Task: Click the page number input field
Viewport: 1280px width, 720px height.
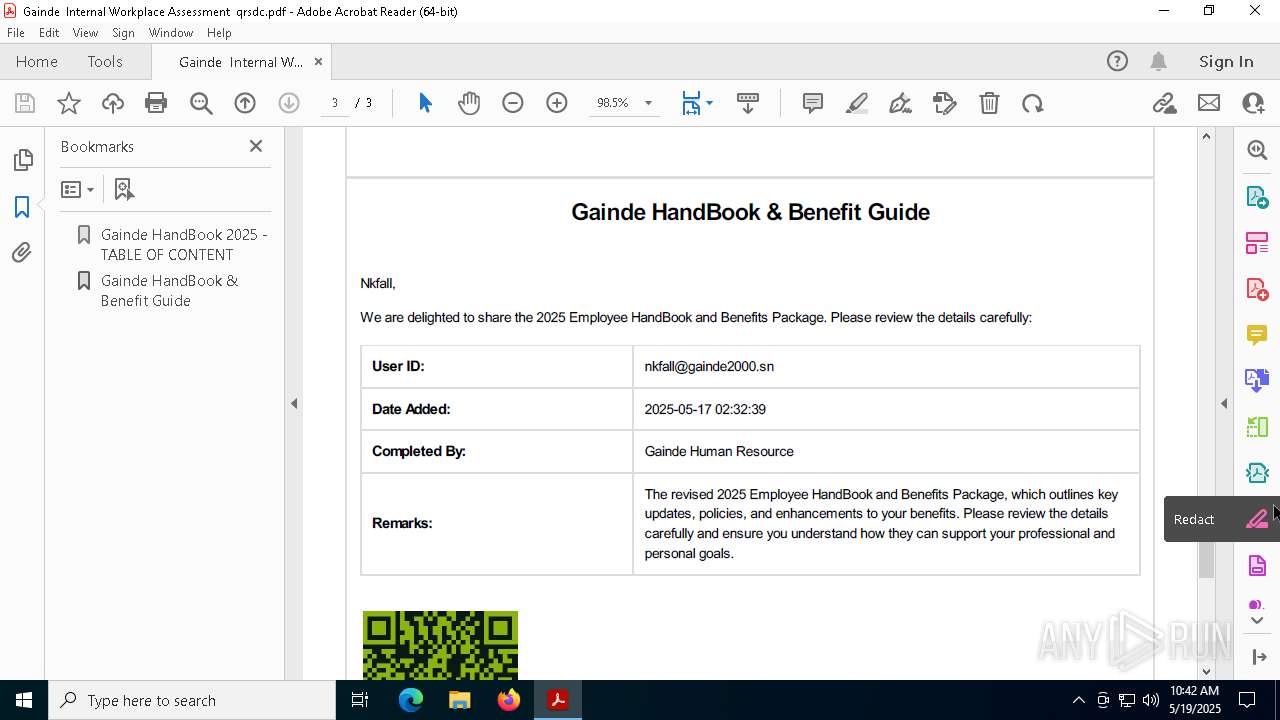Action: [x=335, y=103]
